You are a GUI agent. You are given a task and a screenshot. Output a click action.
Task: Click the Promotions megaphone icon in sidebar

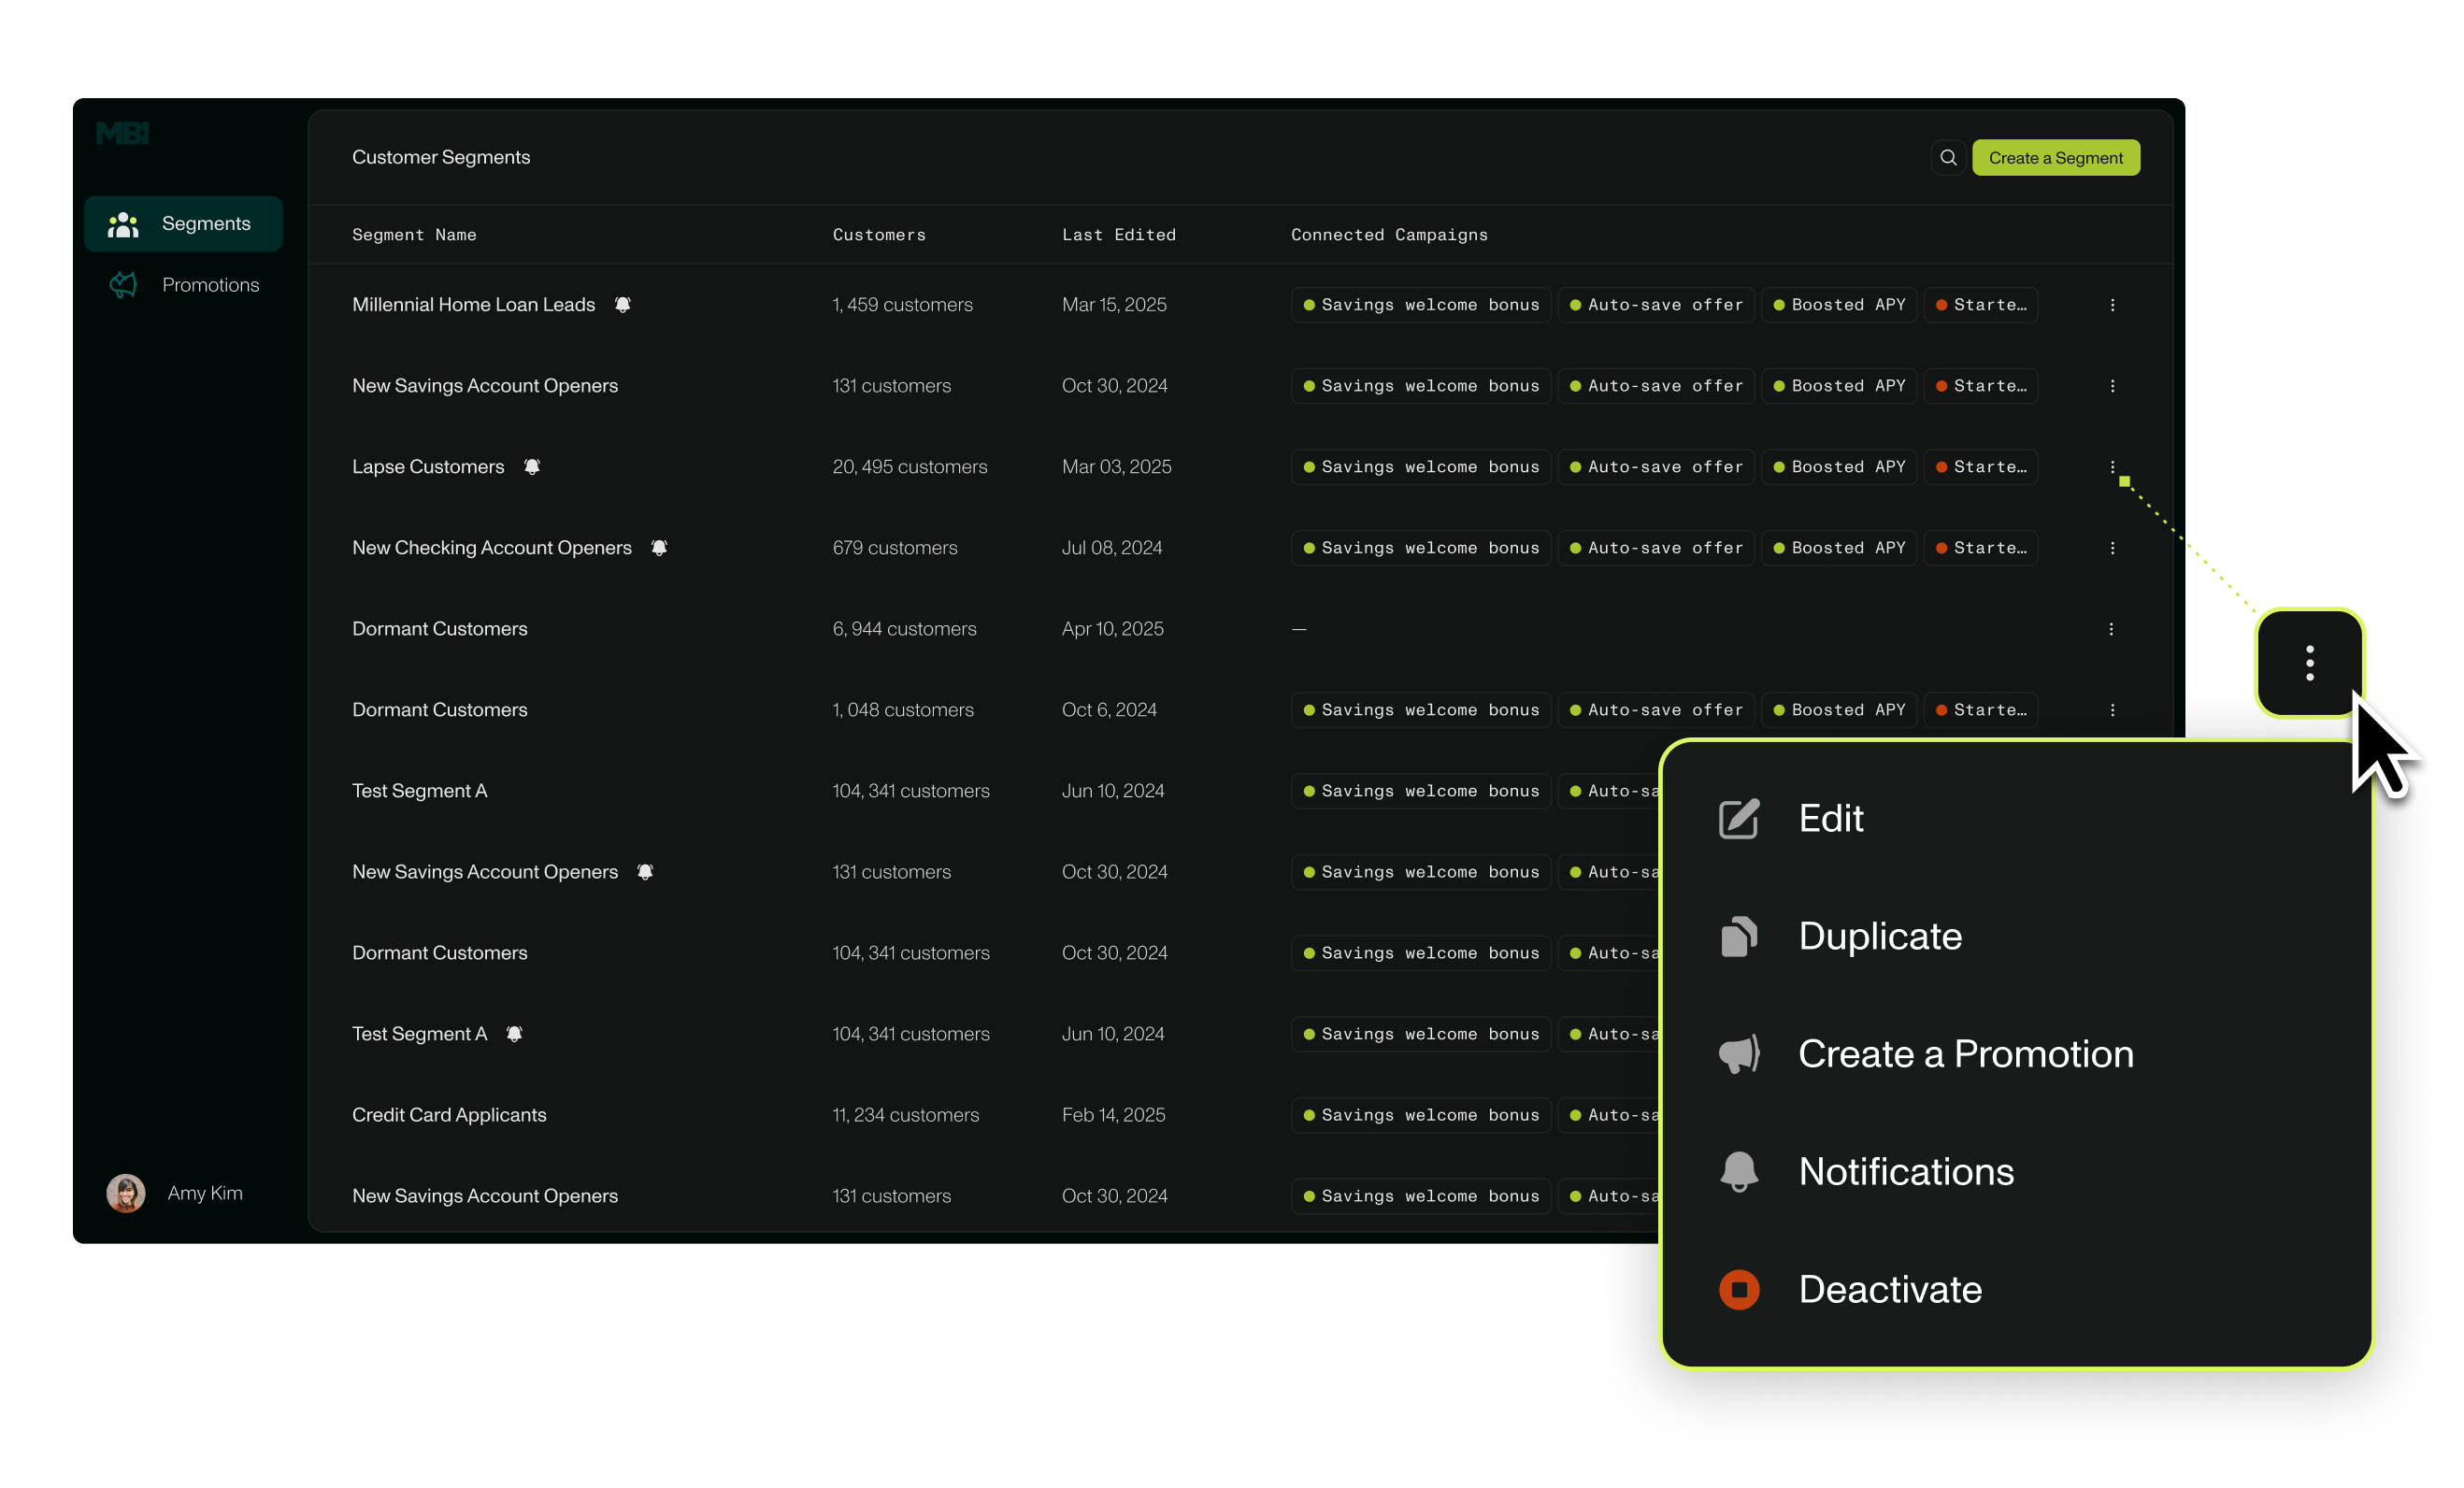coord(123,285)
